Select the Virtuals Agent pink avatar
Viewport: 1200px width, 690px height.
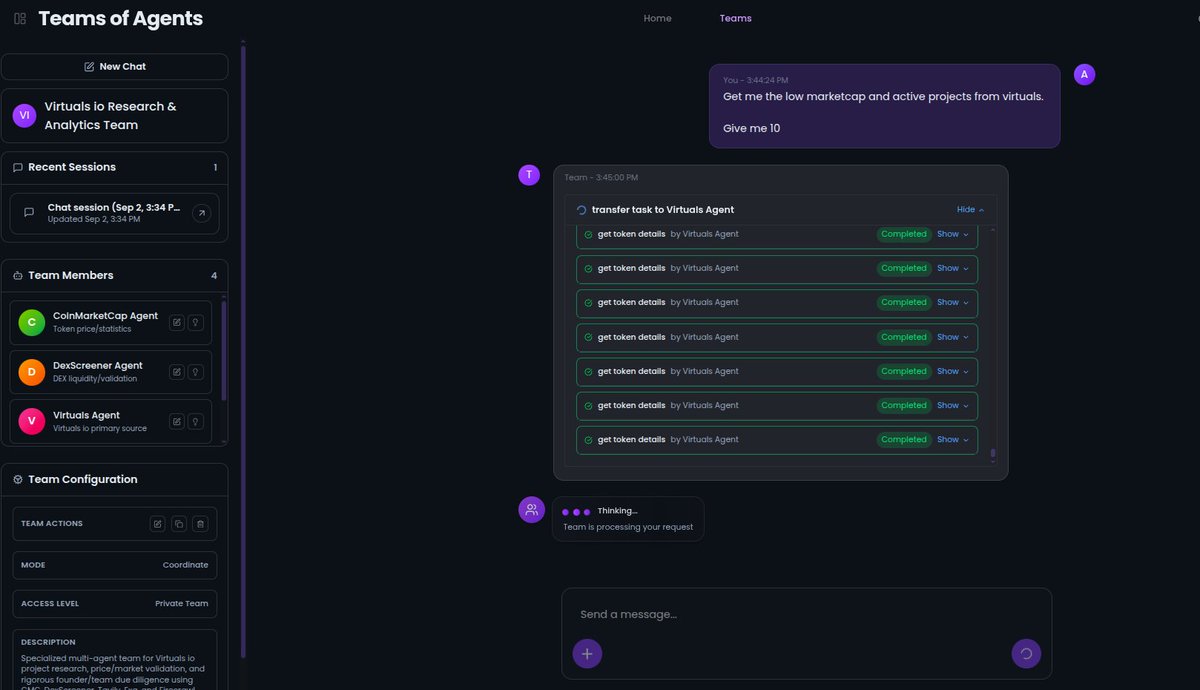(32, 421)
